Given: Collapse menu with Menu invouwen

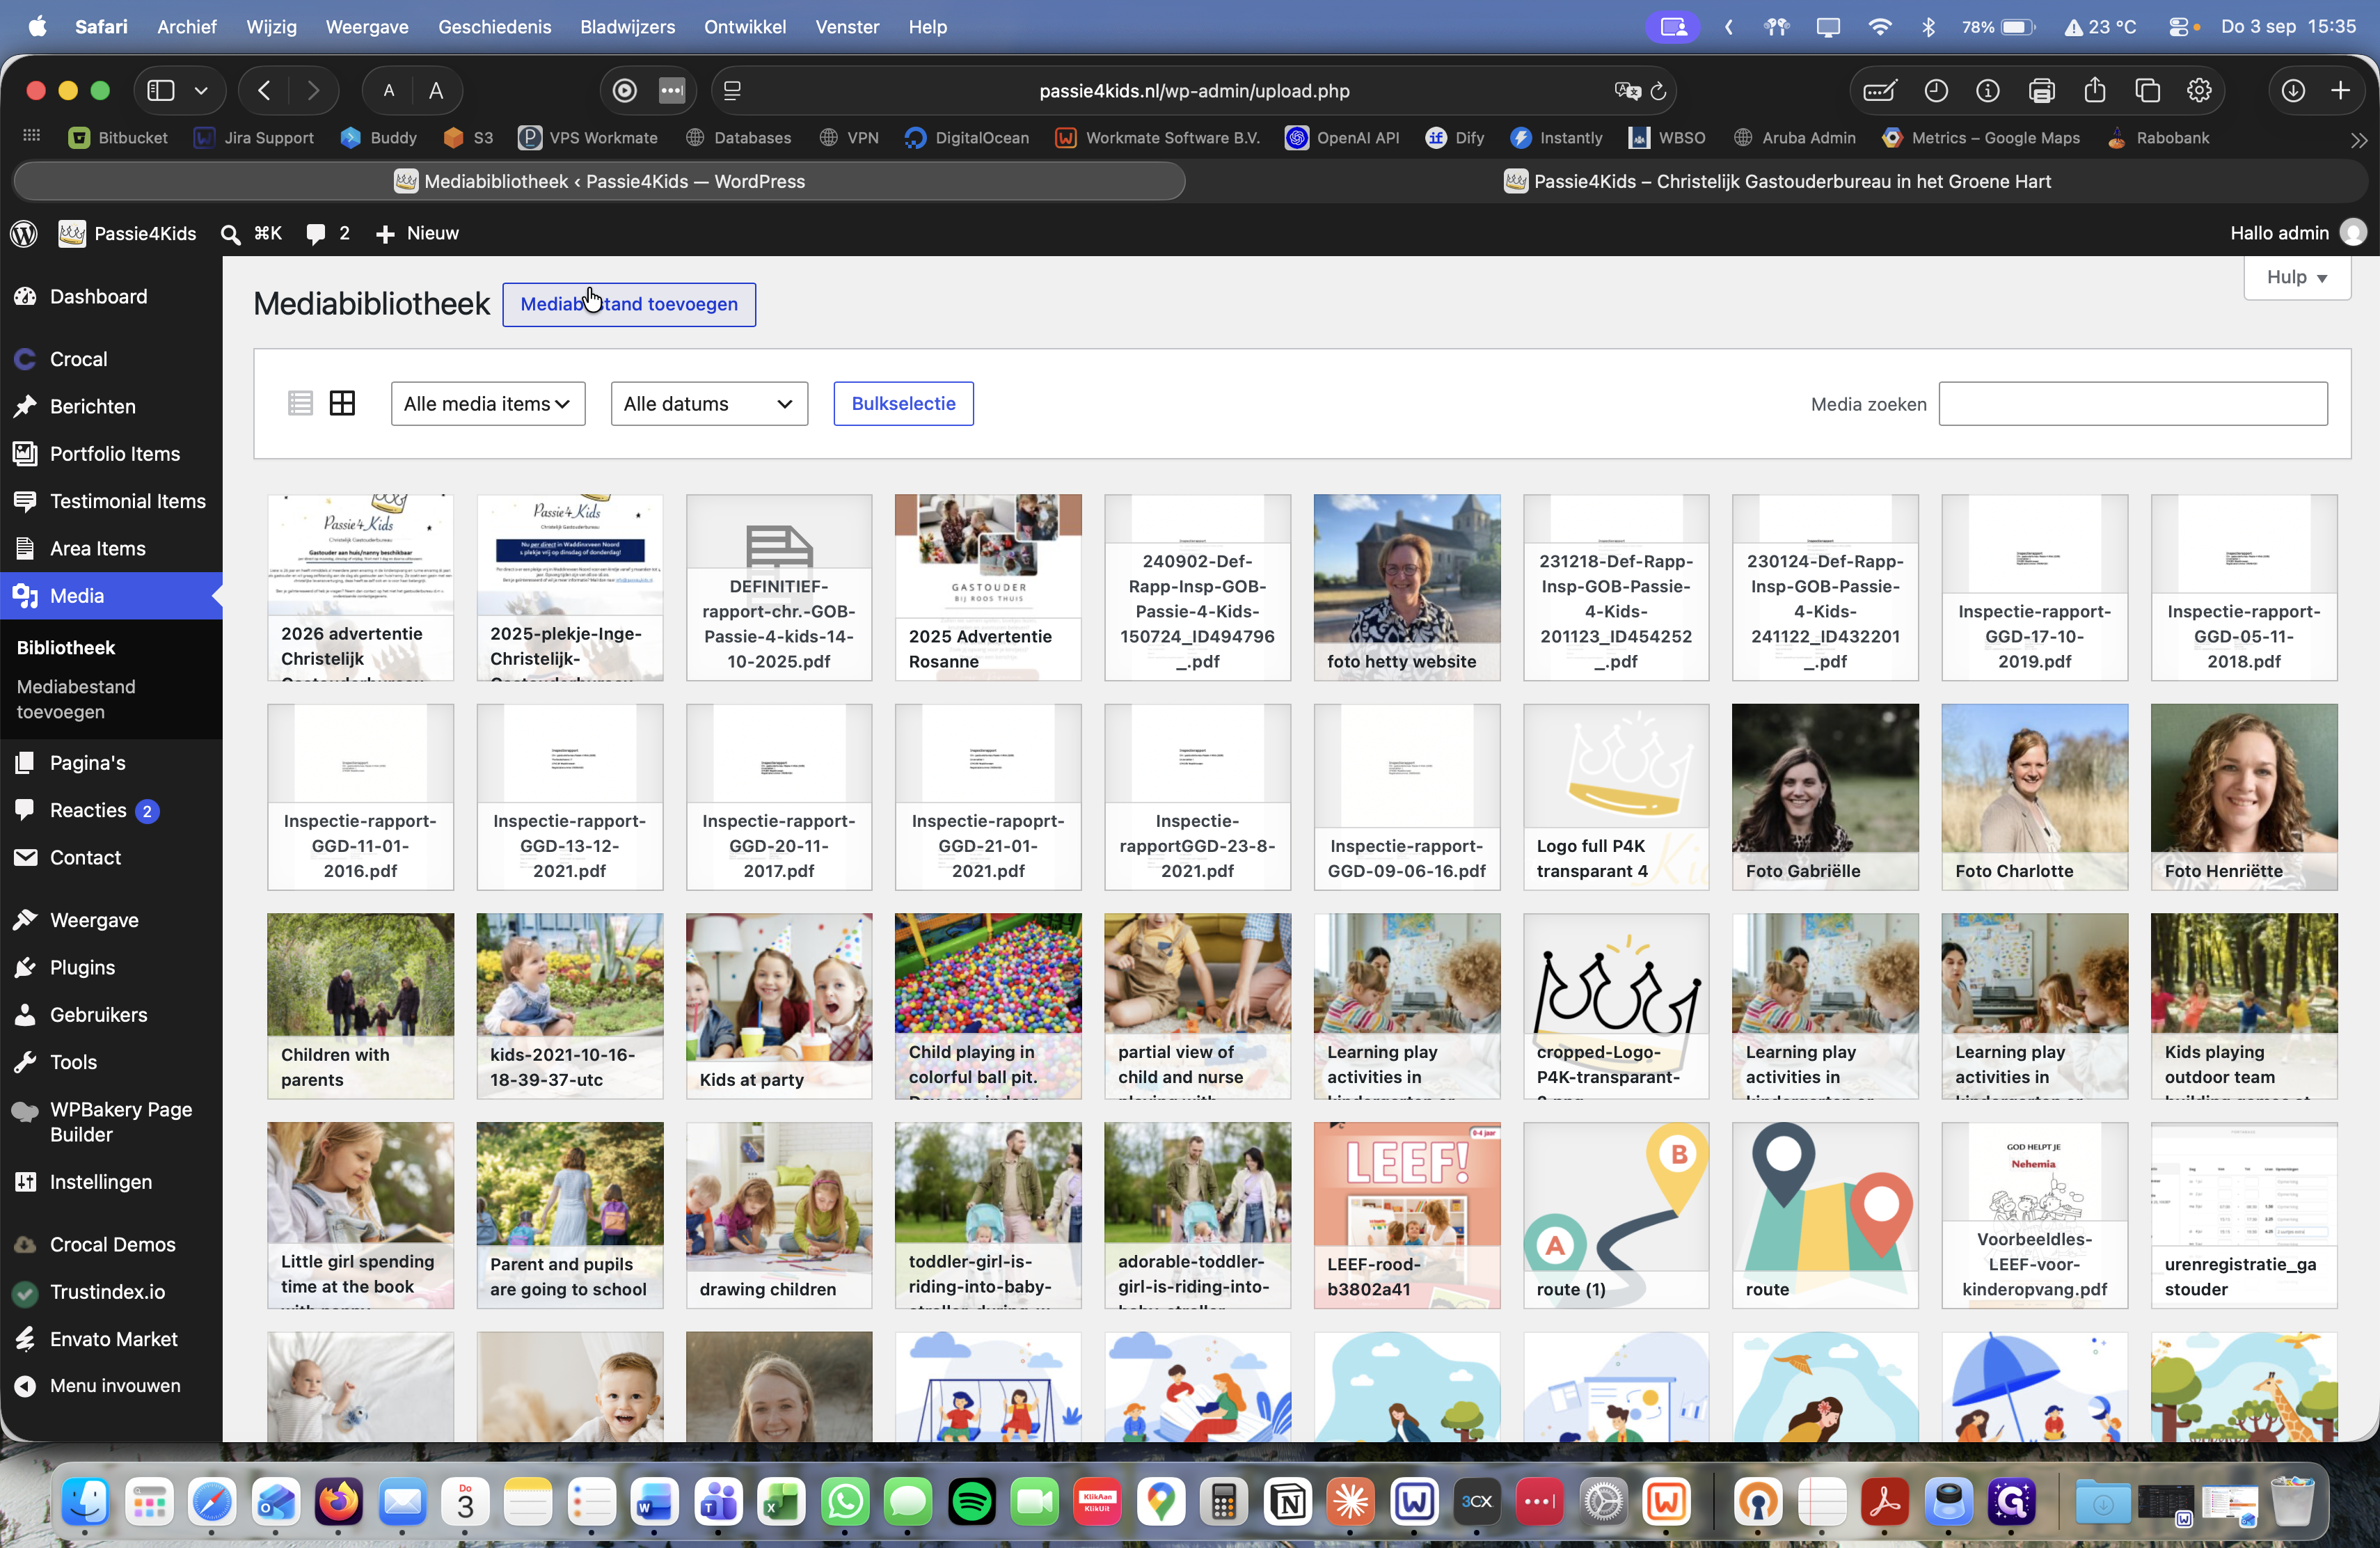Looking at the screenshot, I should (x=111, y=1385).
